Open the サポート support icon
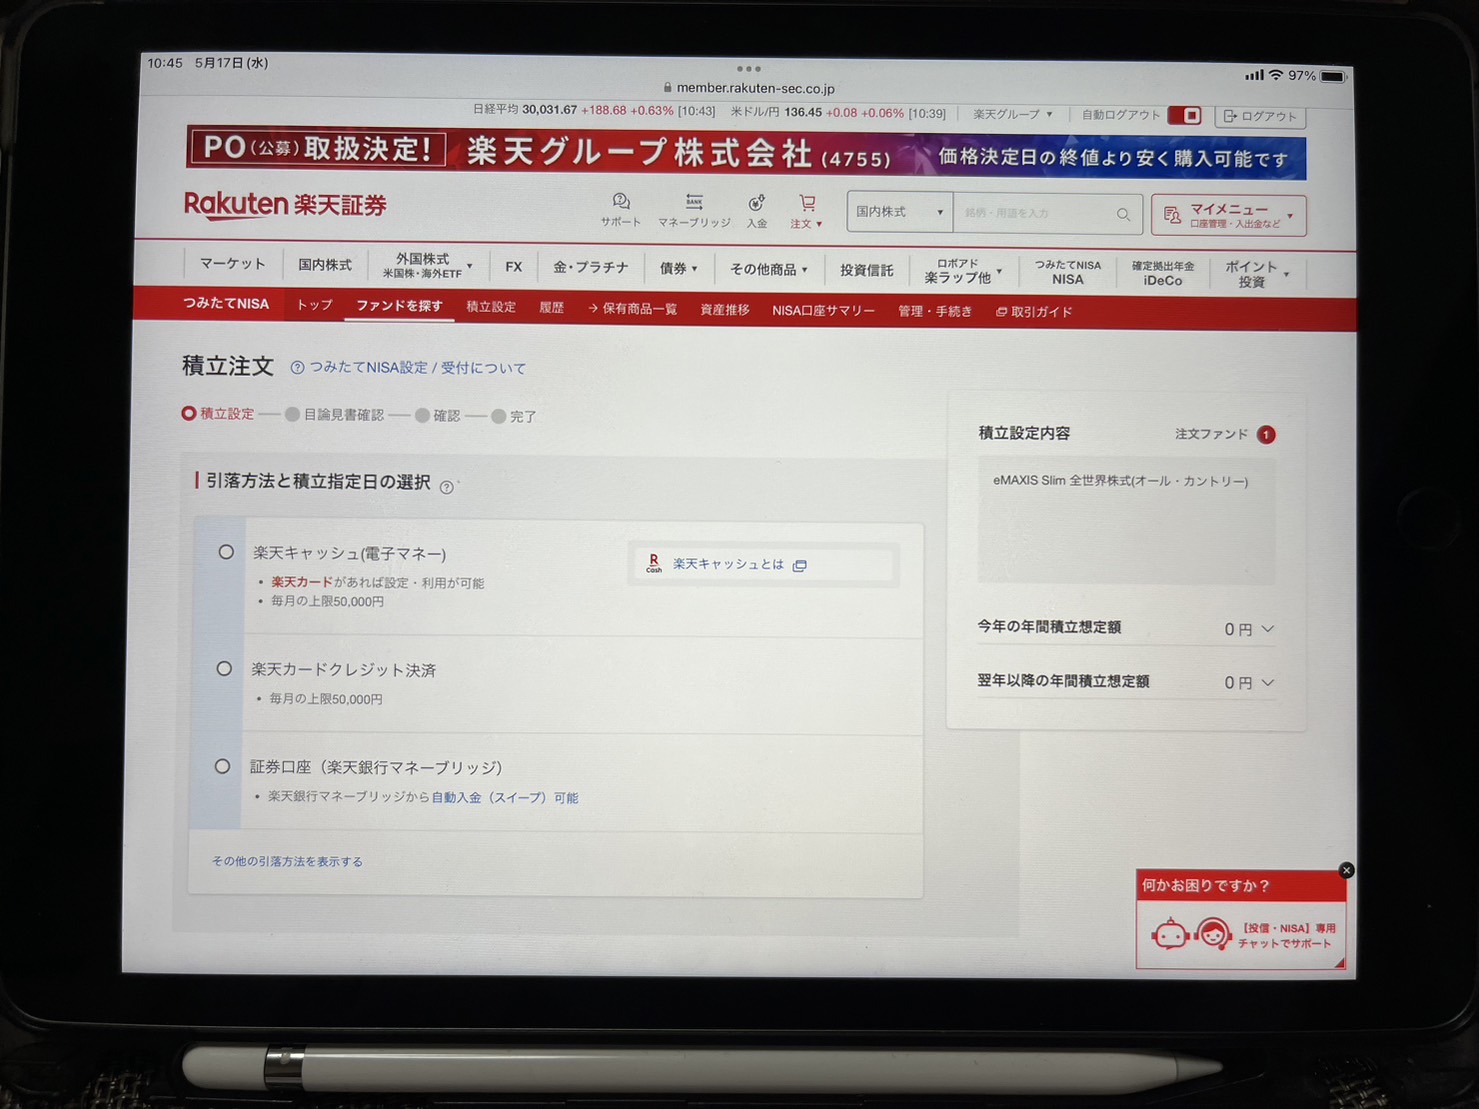1479x1109 pixels. click(x=620, y=210)
